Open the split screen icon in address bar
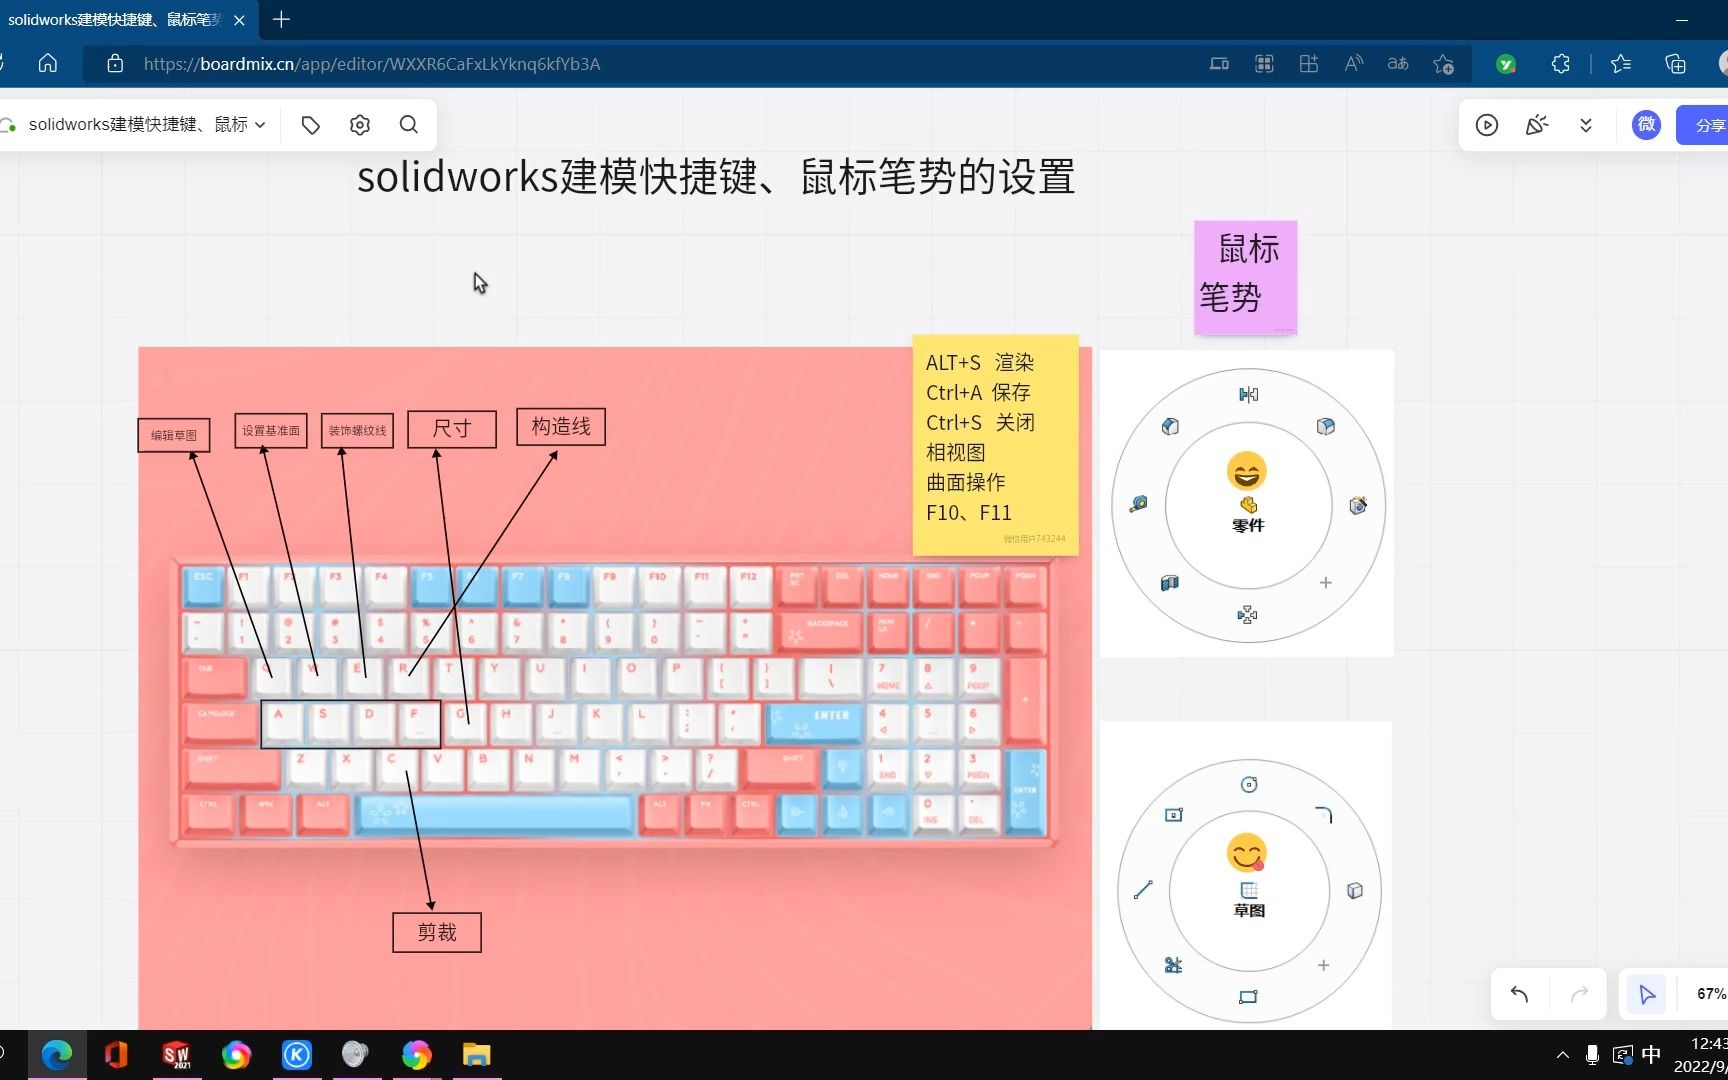This screenshot has width=1728, height=1080. 1219,64
